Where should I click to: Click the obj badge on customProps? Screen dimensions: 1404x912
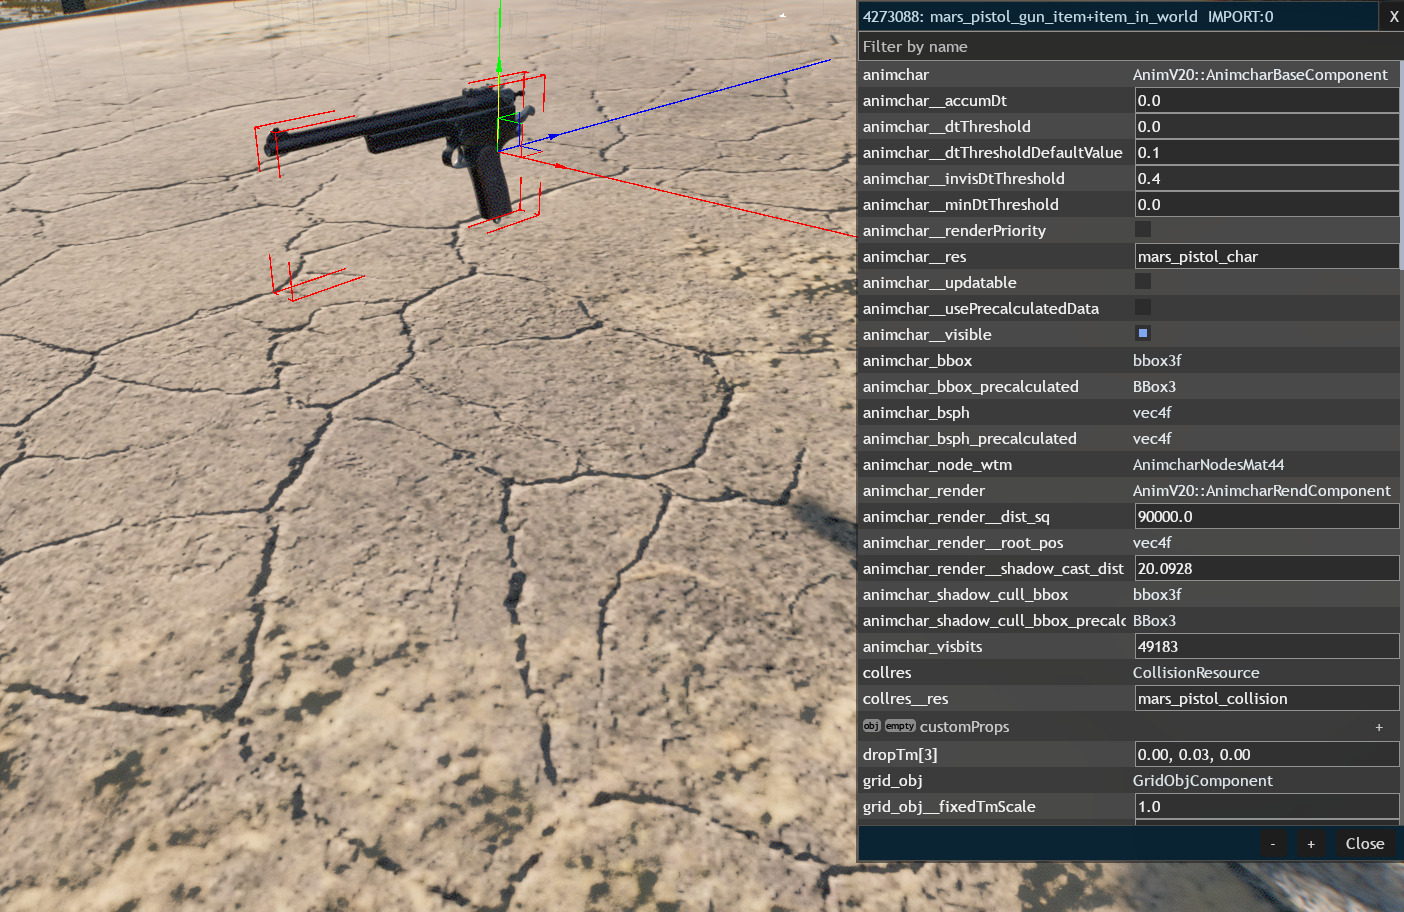871,726
